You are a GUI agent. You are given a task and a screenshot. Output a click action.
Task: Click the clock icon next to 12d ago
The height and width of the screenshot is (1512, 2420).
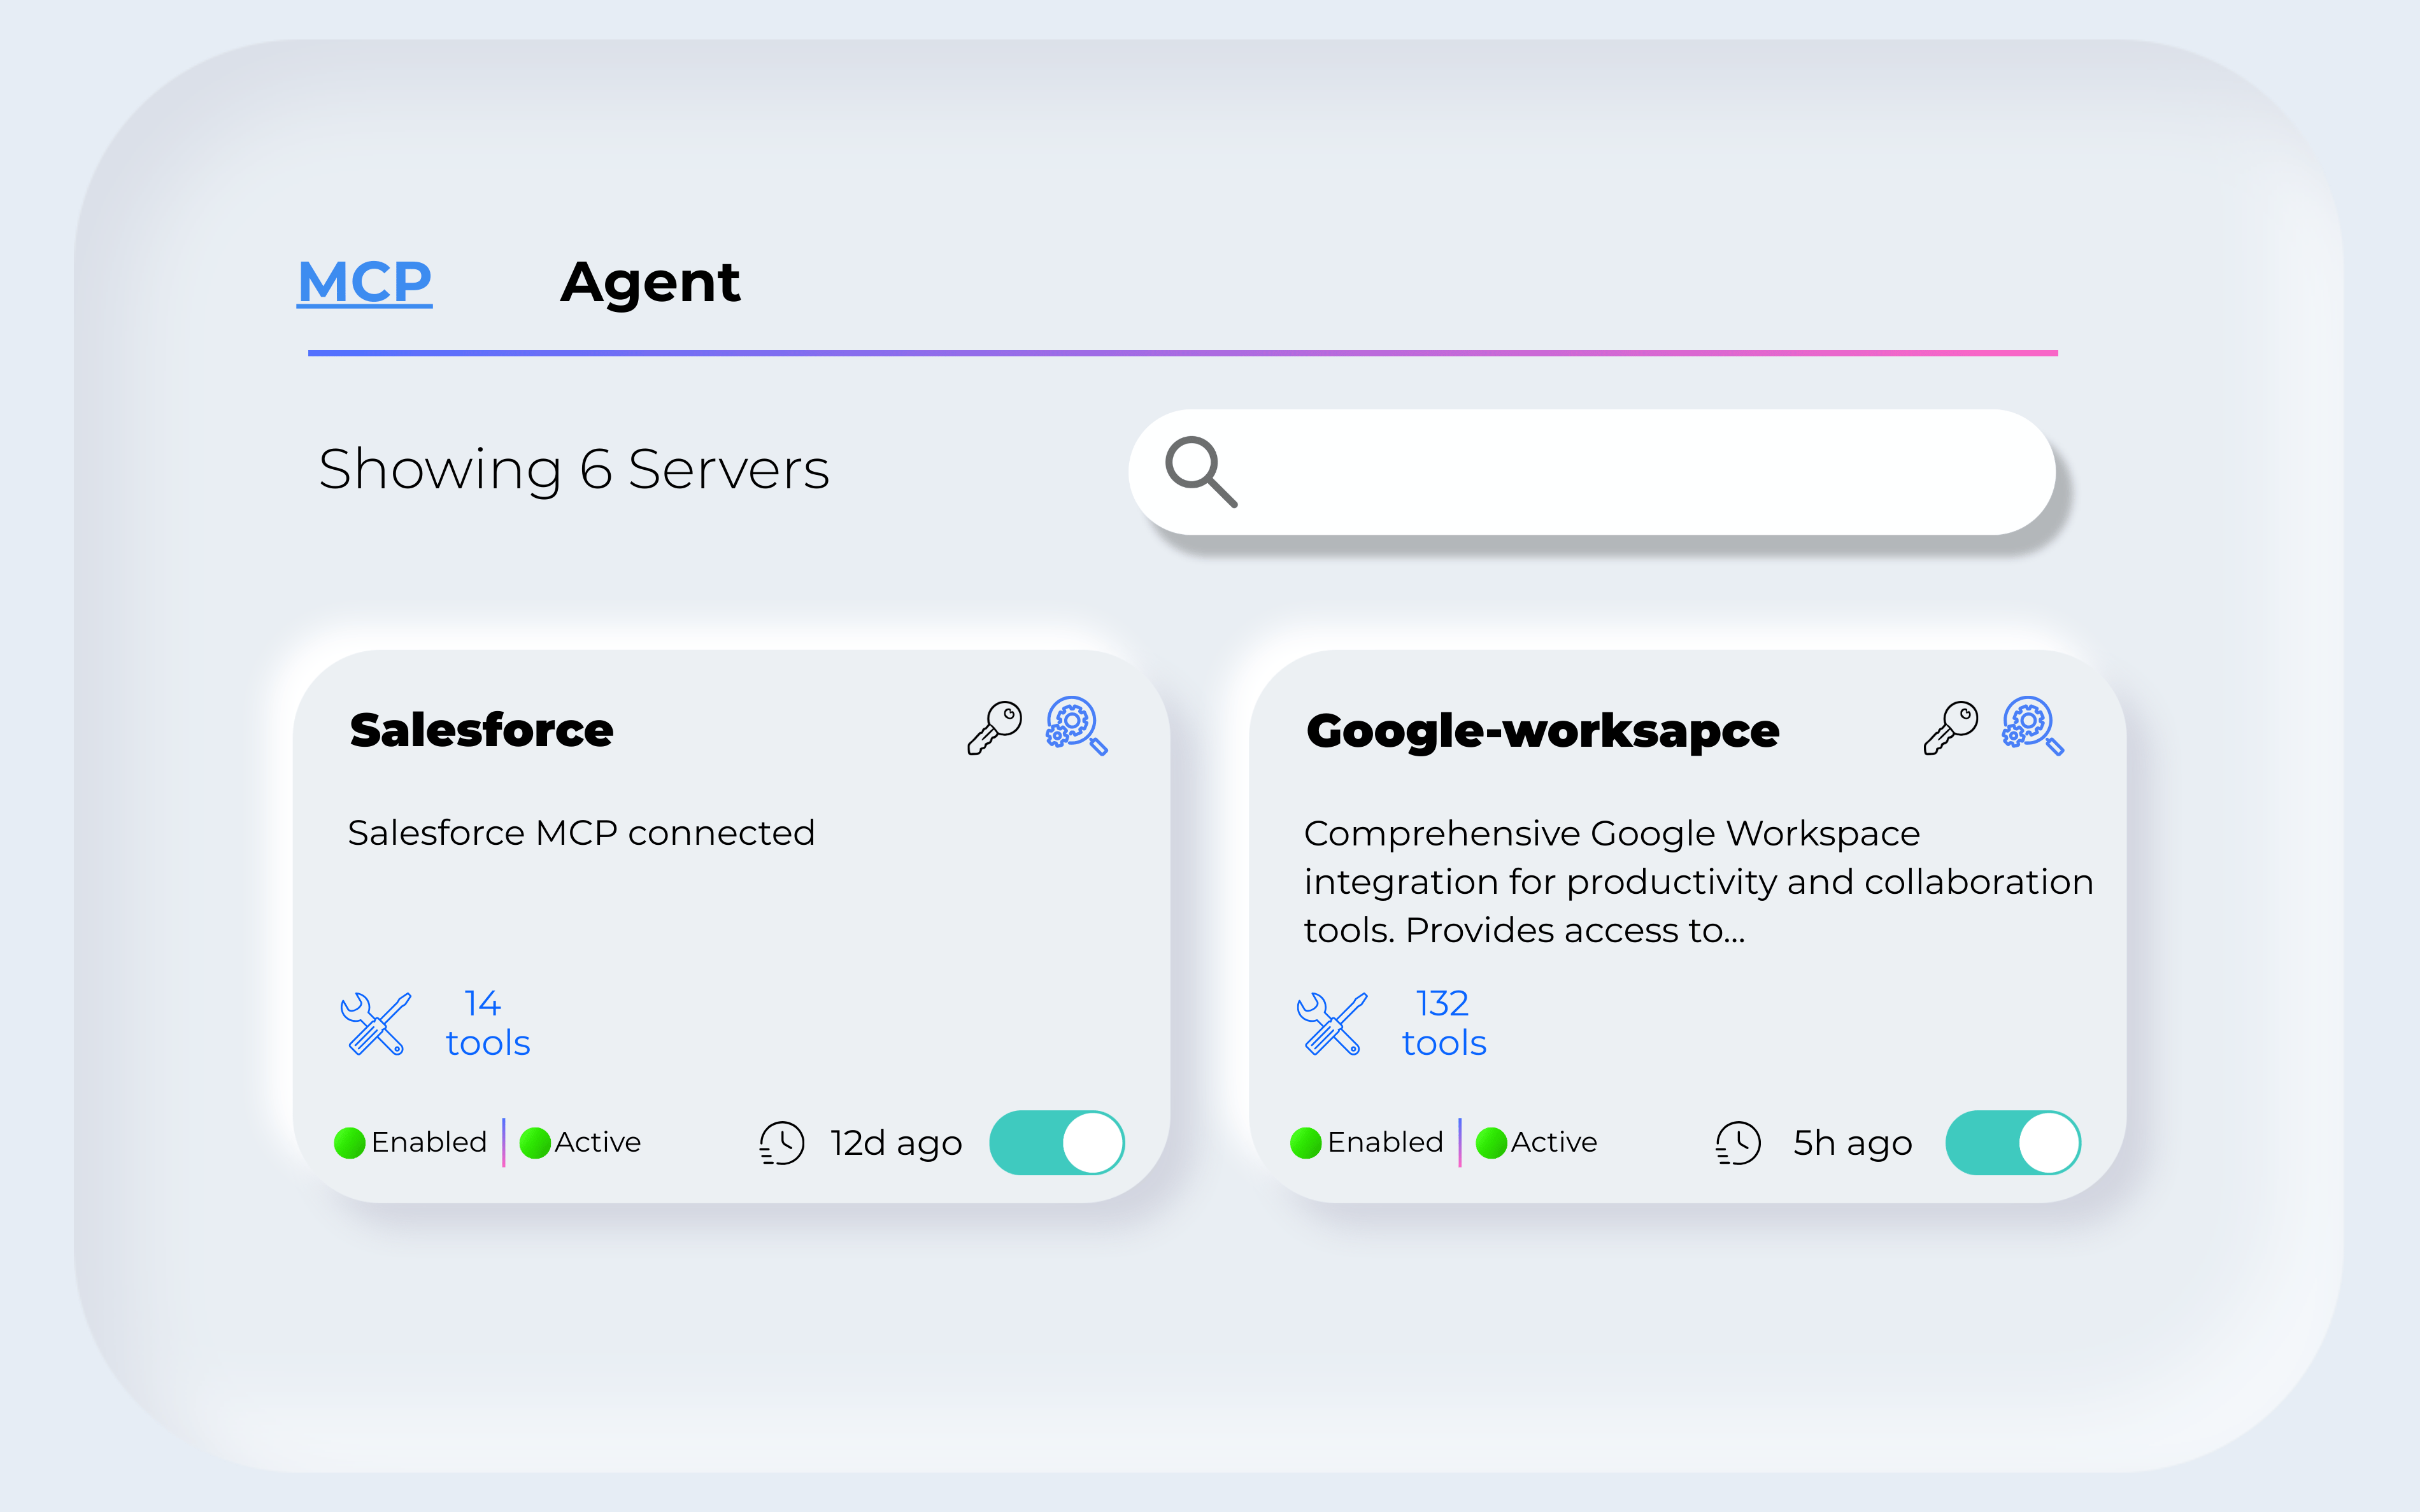781,1142
